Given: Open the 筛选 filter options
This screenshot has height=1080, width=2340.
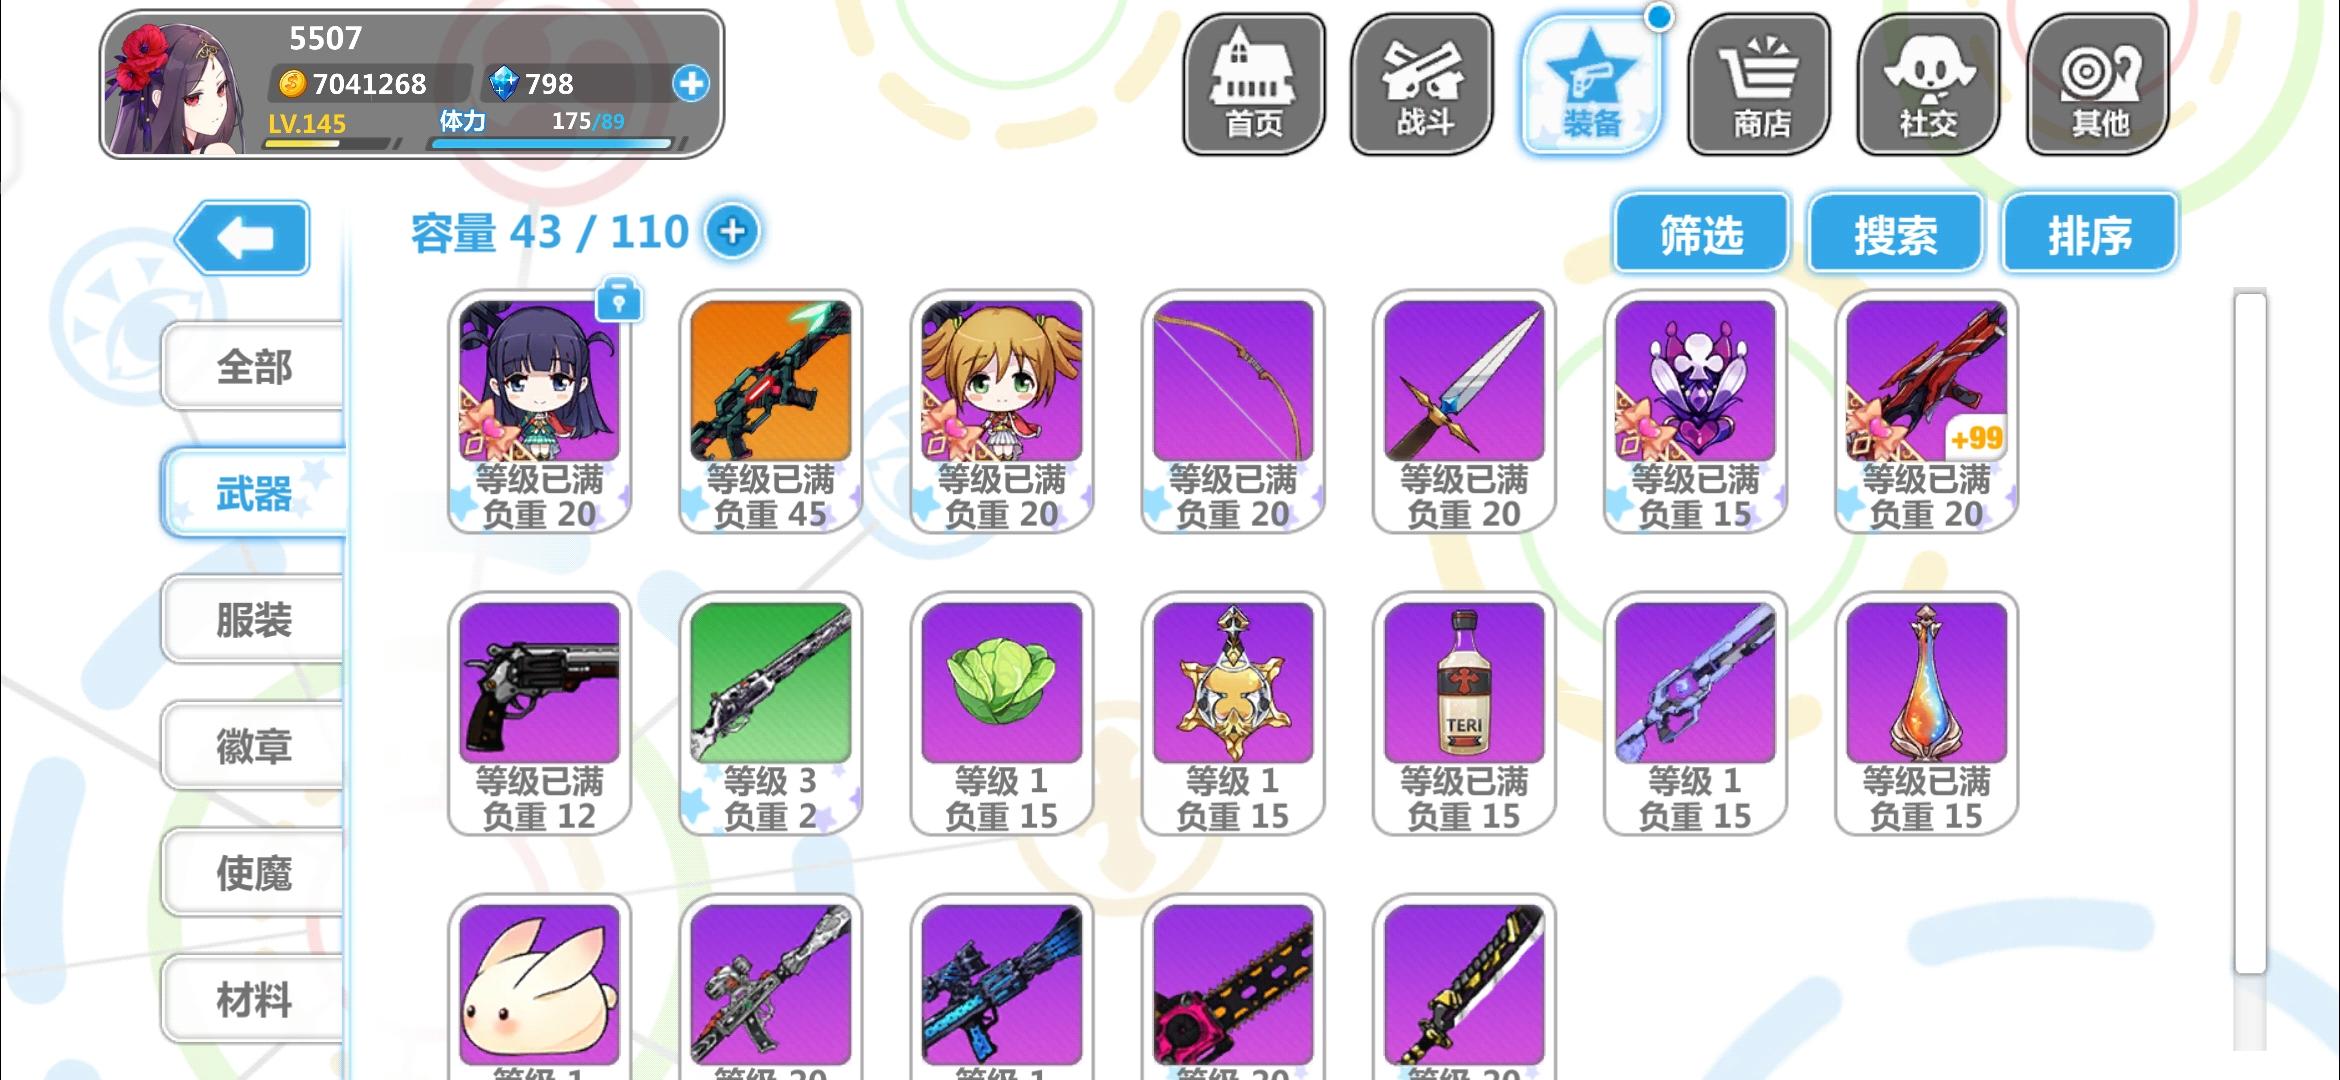Looking at the screenshot, I should click(1701, 234).
